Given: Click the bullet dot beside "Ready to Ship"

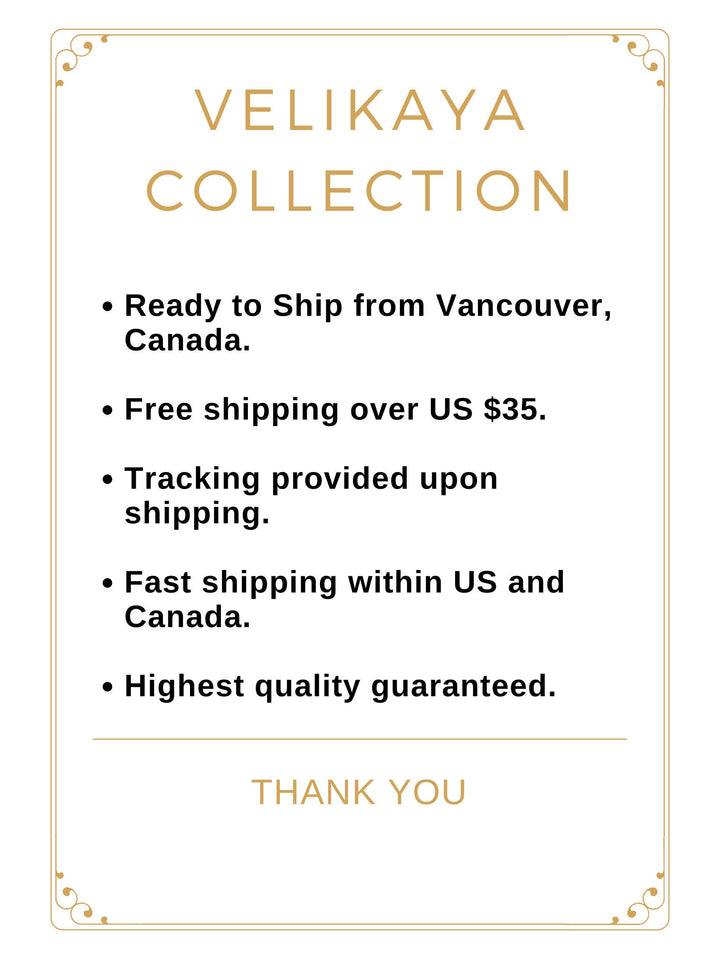Looking at the screenshot, I should [109, 308].
